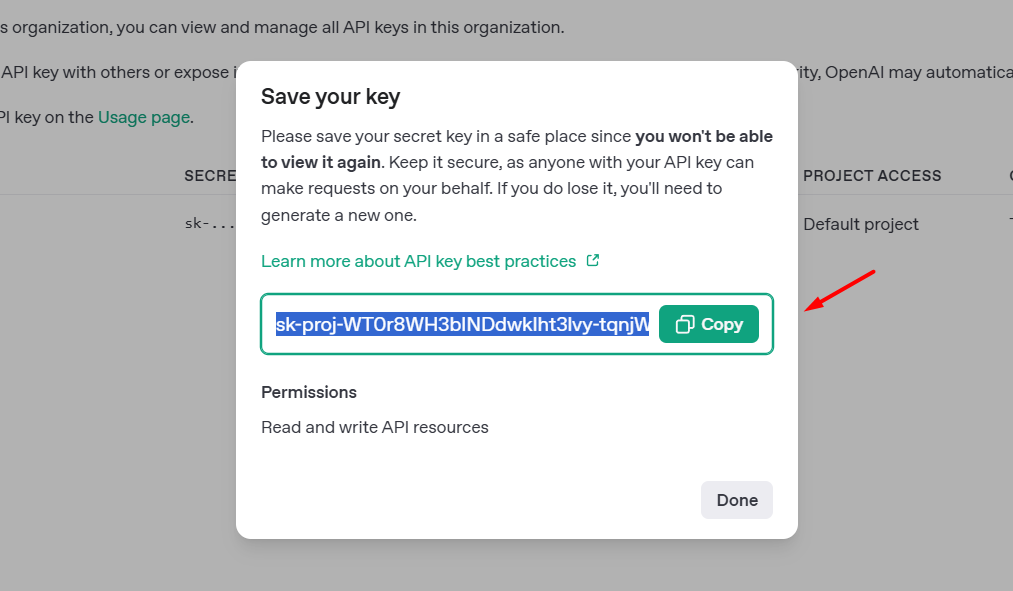Click the bold you won't be able warning

(704, 136)
